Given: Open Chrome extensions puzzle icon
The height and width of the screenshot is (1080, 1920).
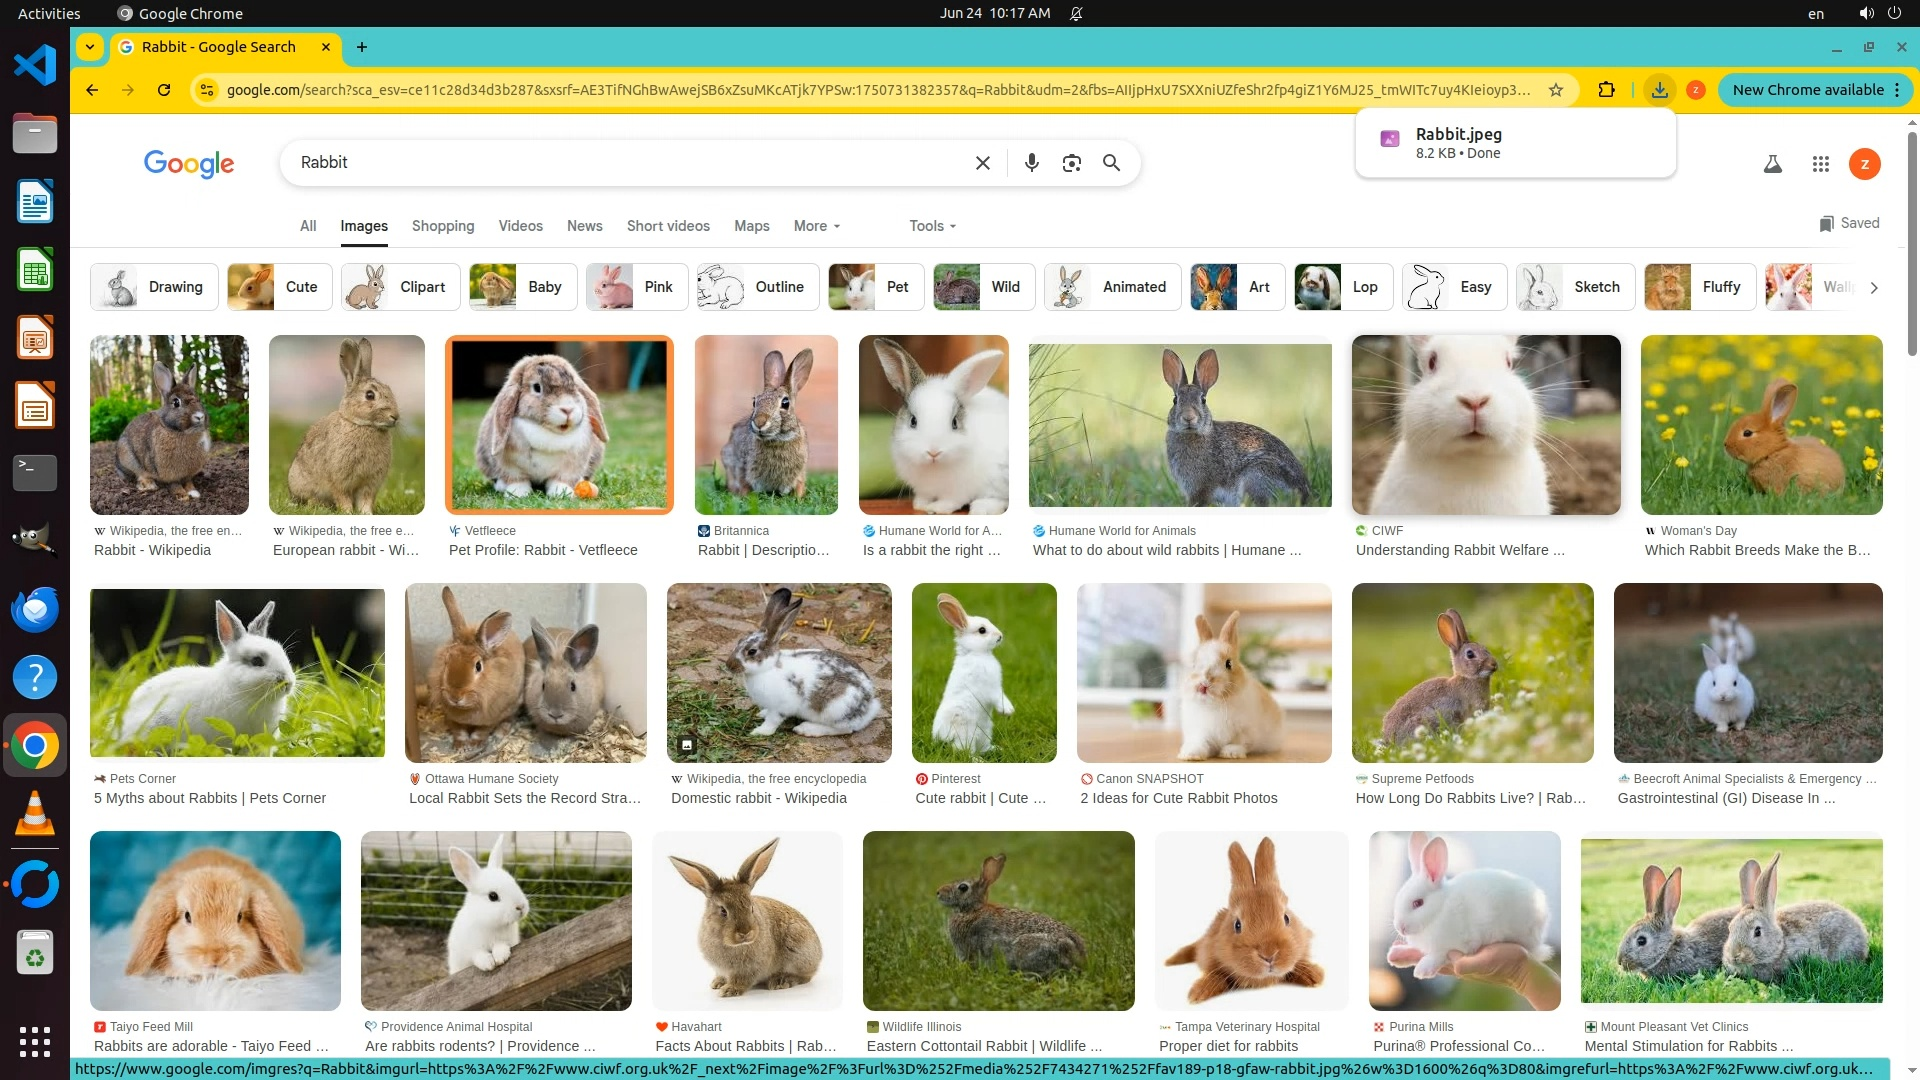Looking at the screenshot, I should (1606, 90).
